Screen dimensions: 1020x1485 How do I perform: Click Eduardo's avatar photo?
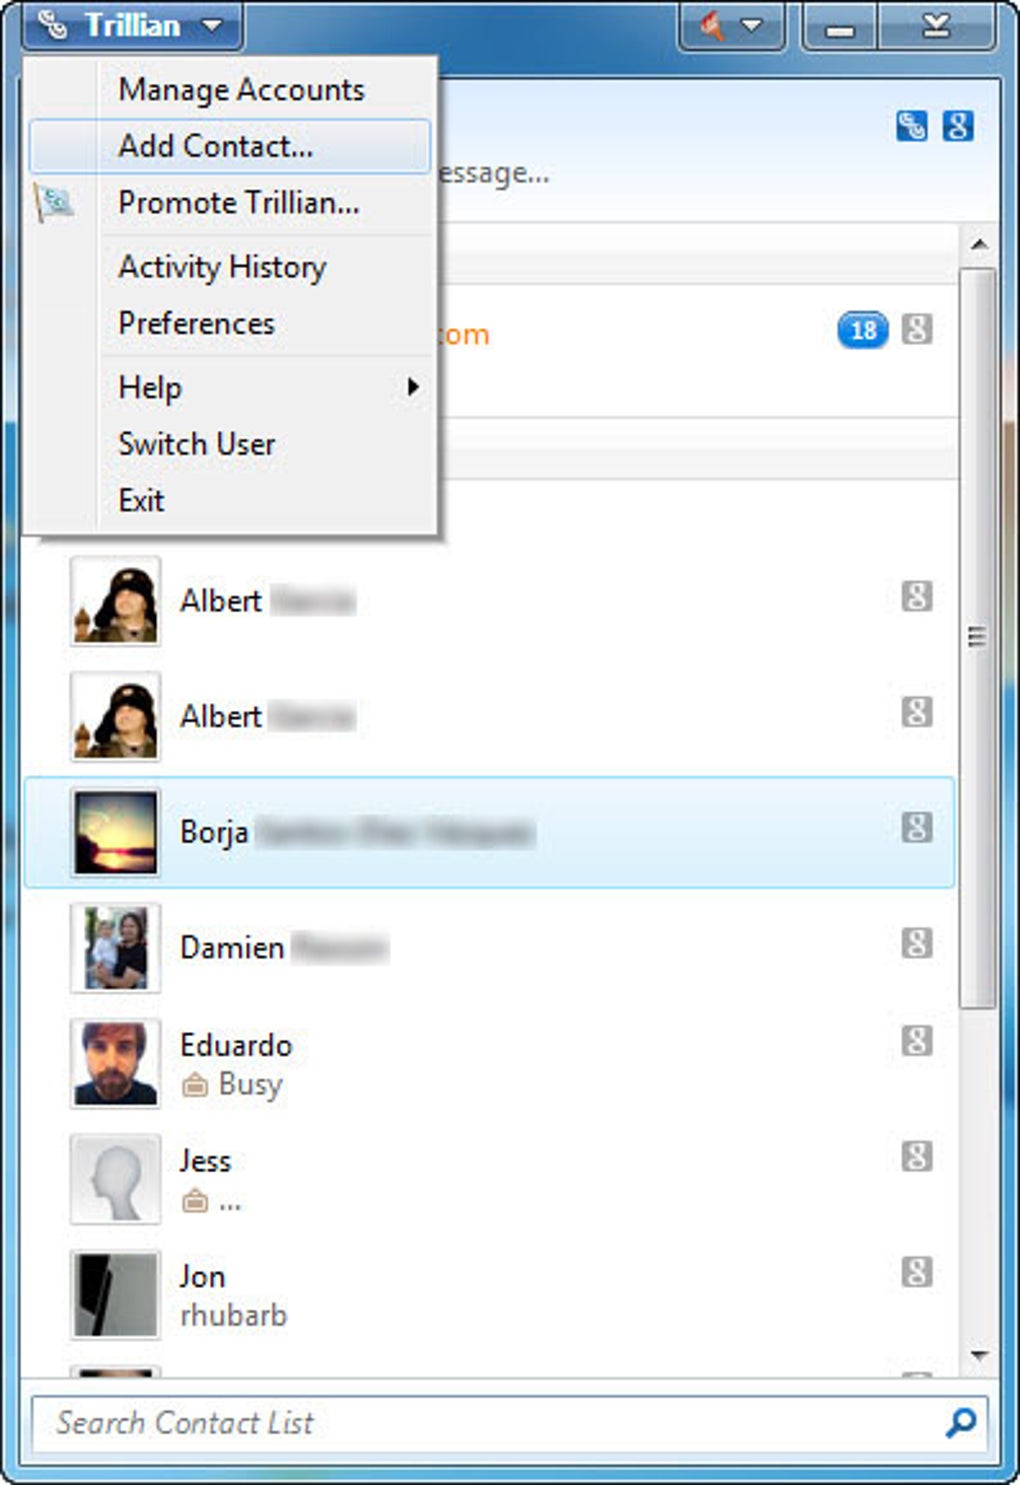(115, 1064)
